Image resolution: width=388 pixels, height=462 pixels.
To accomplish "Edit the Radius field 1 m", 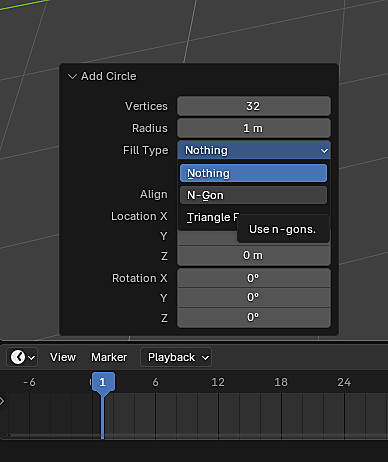I will 254,128.
